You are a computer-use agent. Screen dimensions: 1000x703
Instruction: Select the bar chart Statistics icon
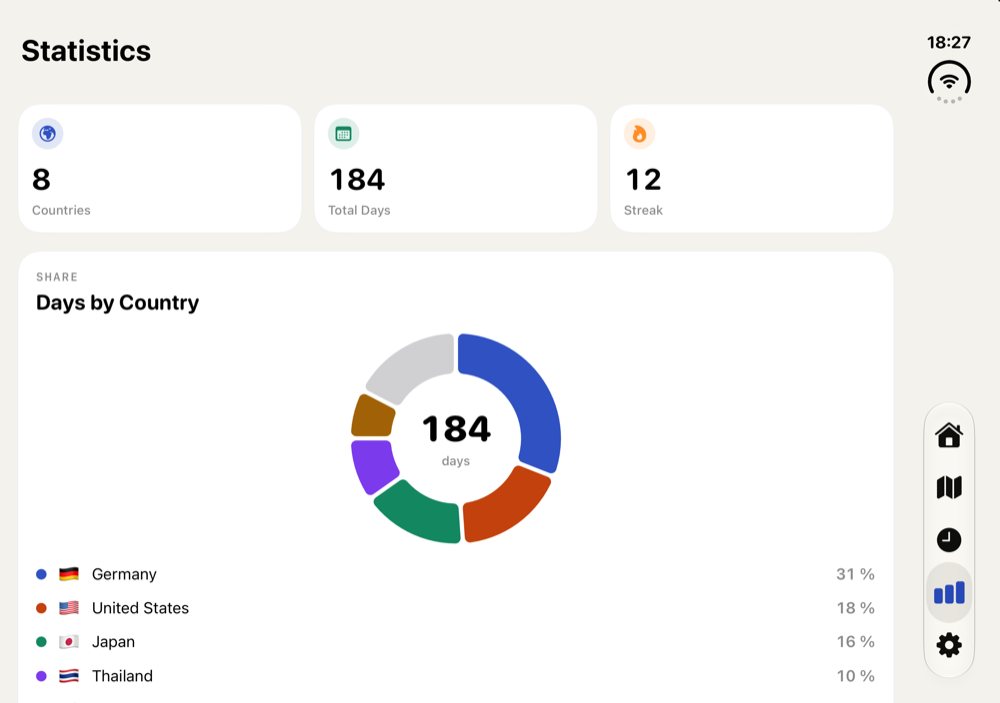click(x=949, y=592)
